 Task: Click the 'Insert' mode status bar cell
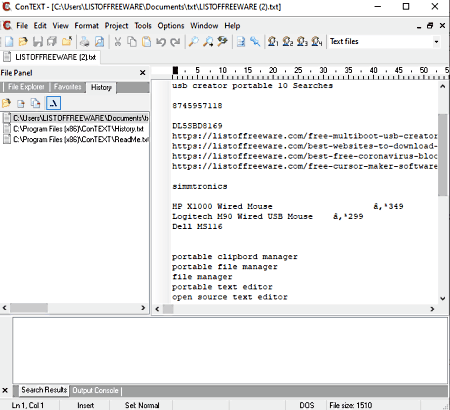86,405
